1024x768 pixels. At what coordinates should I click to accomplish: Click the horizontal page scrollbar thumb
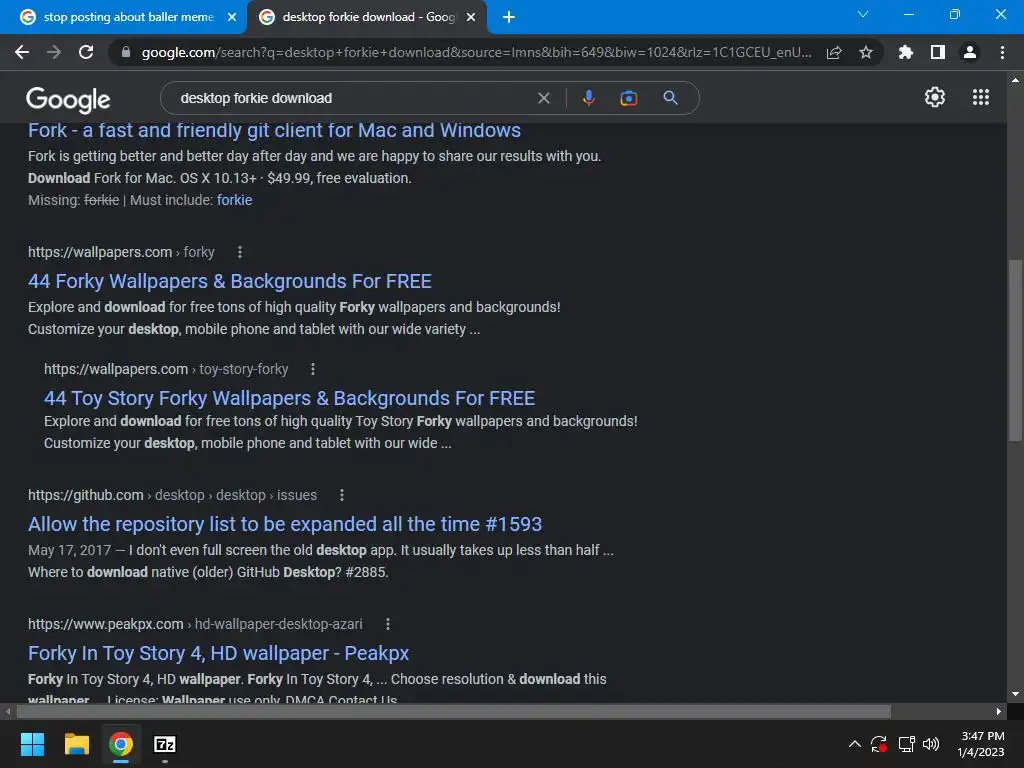(453, 711)
